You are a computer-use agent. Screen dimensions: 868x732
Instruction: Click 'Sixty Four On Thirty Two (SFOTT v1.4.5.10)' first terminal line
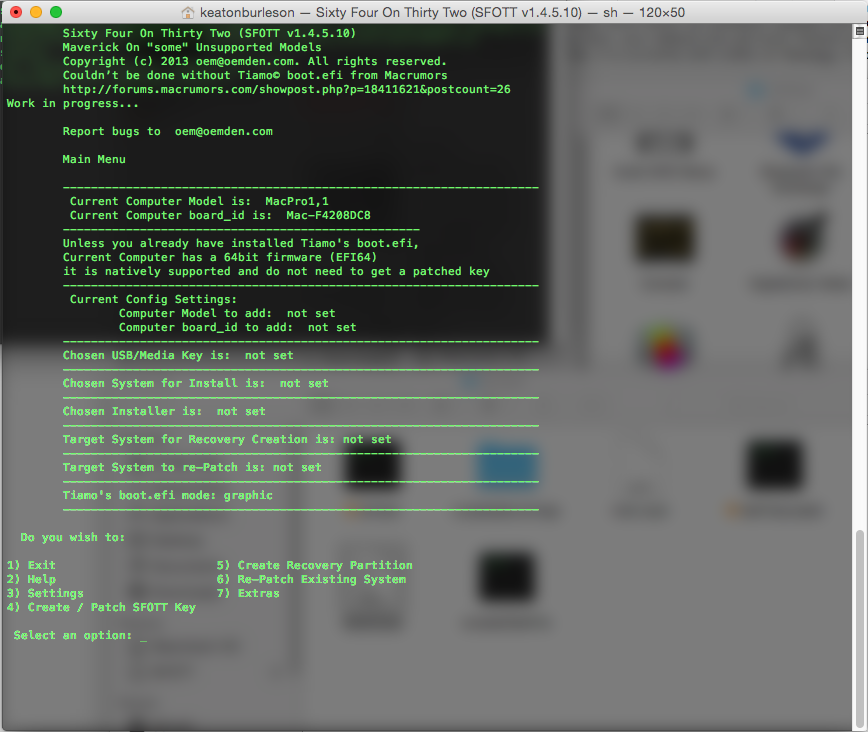click(x=209, y=33)
